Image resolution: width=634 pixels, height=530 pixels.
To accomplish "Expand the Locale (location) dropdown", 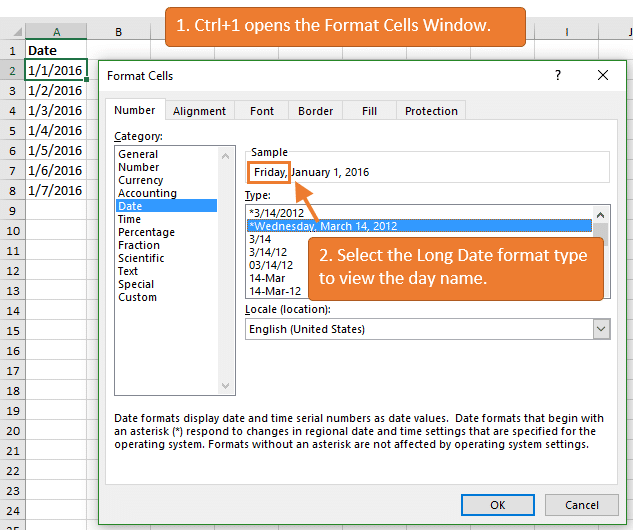I will point(601,329).
